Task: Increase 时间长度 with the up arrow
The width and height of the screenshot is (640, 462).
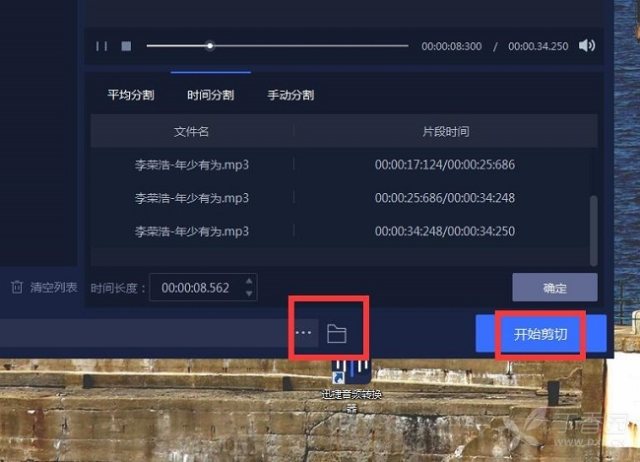Action: [x=249, y=282]
